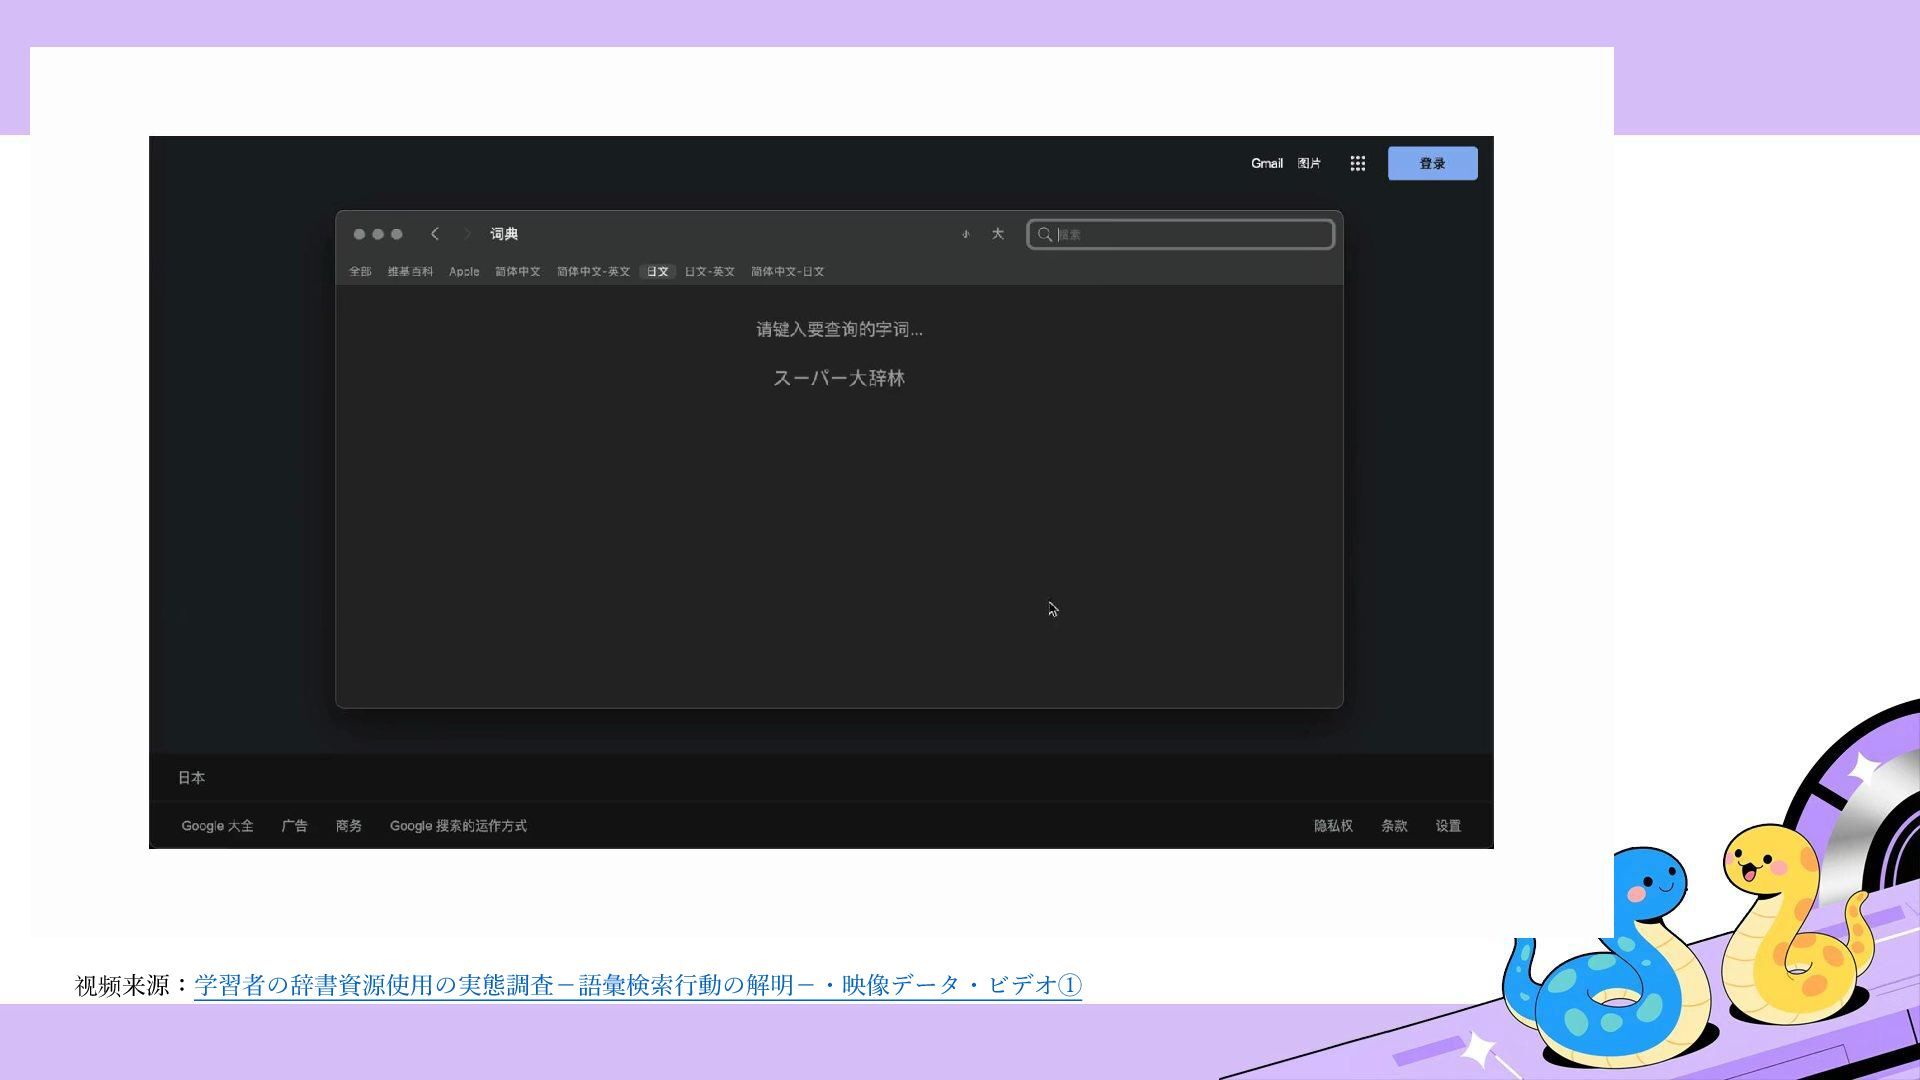Increase text size with large 大 button
Screen dimensions: 1920x1080
point(997,234)
